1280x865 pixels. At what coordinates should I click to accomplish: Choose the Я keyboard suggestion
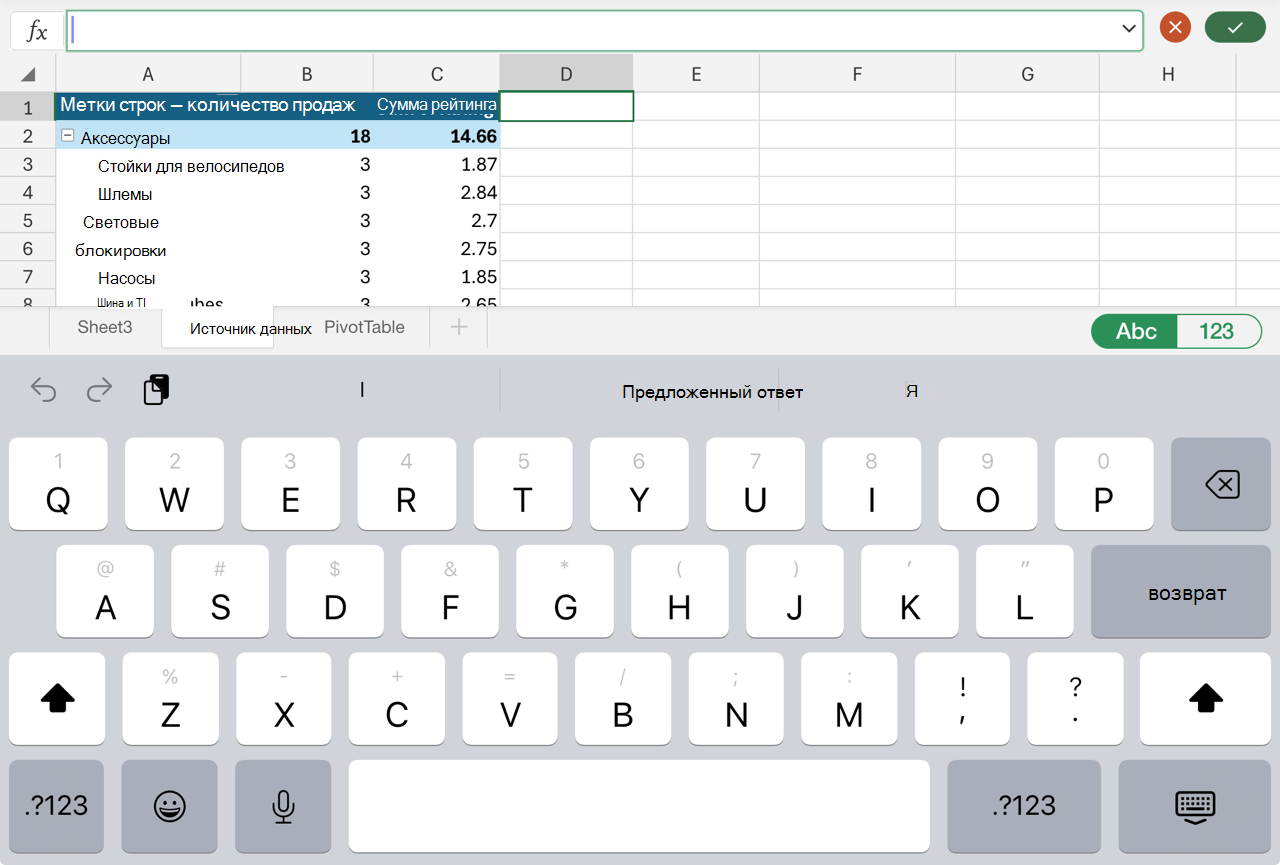pyautogui.click(x=912, y=392)
